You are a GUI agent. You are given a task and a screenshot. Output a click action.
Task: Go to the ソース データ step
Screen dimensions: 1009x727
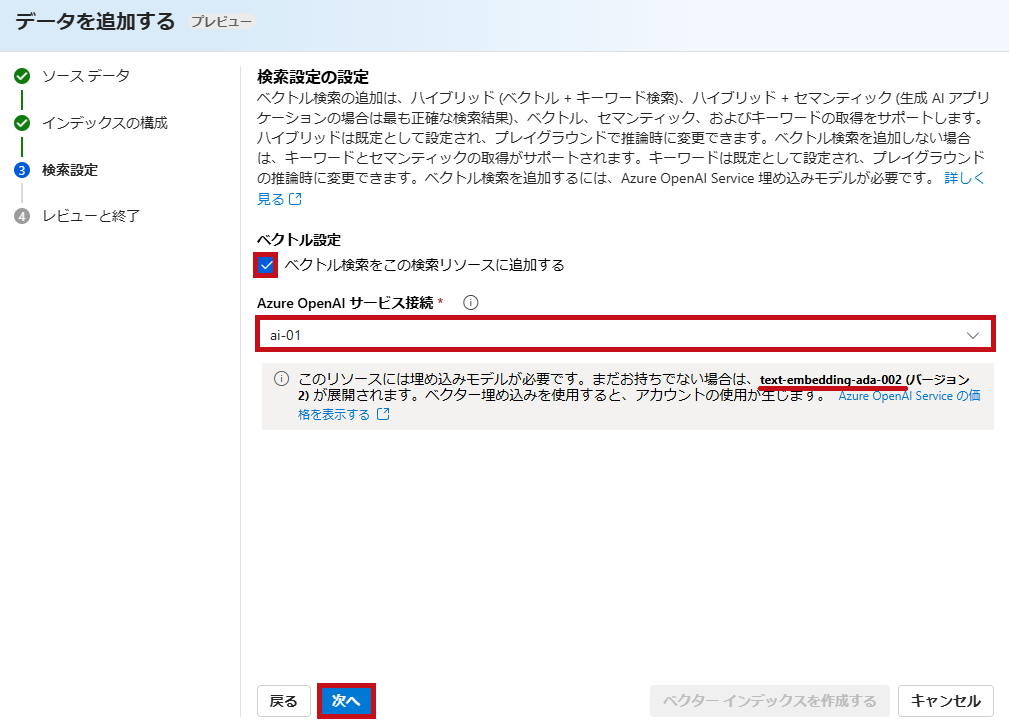[x=86, y=76]
